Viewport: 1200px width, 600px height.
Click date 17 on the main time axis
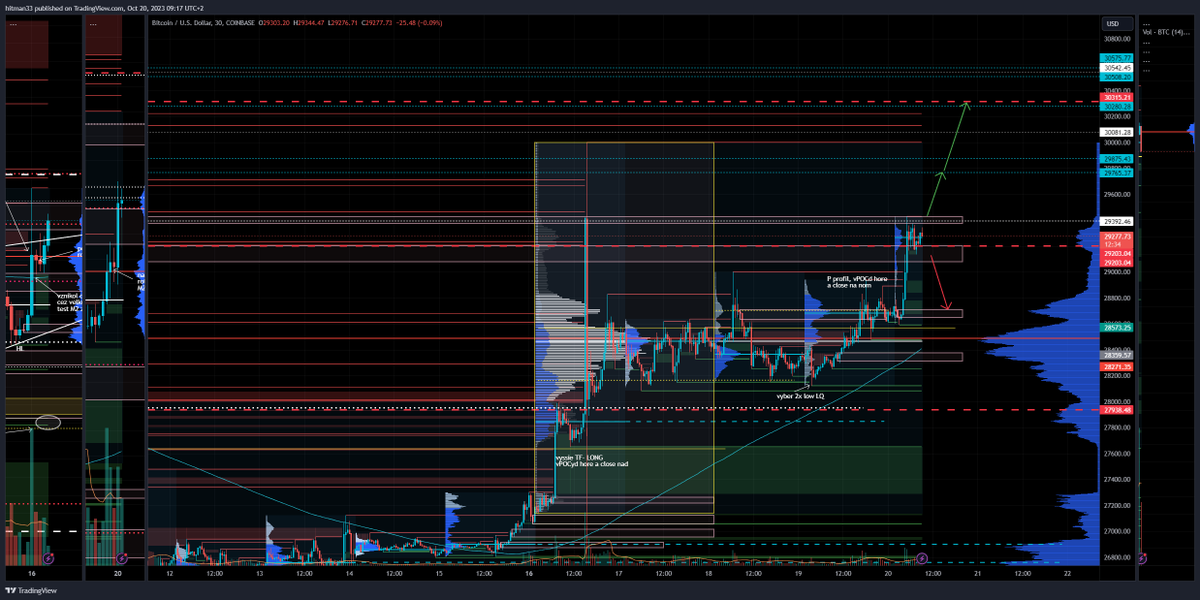point(618,574)
